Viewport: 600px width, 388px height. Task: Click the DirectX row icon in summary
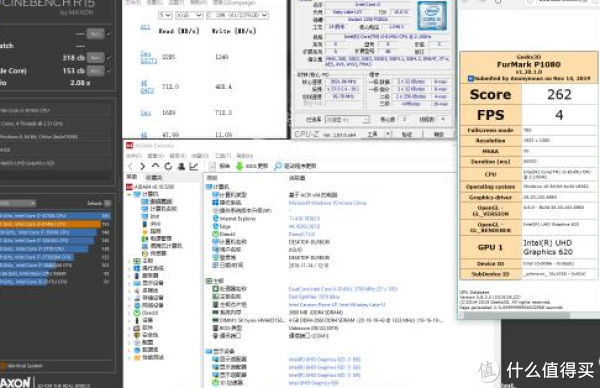tap(216, 234)
